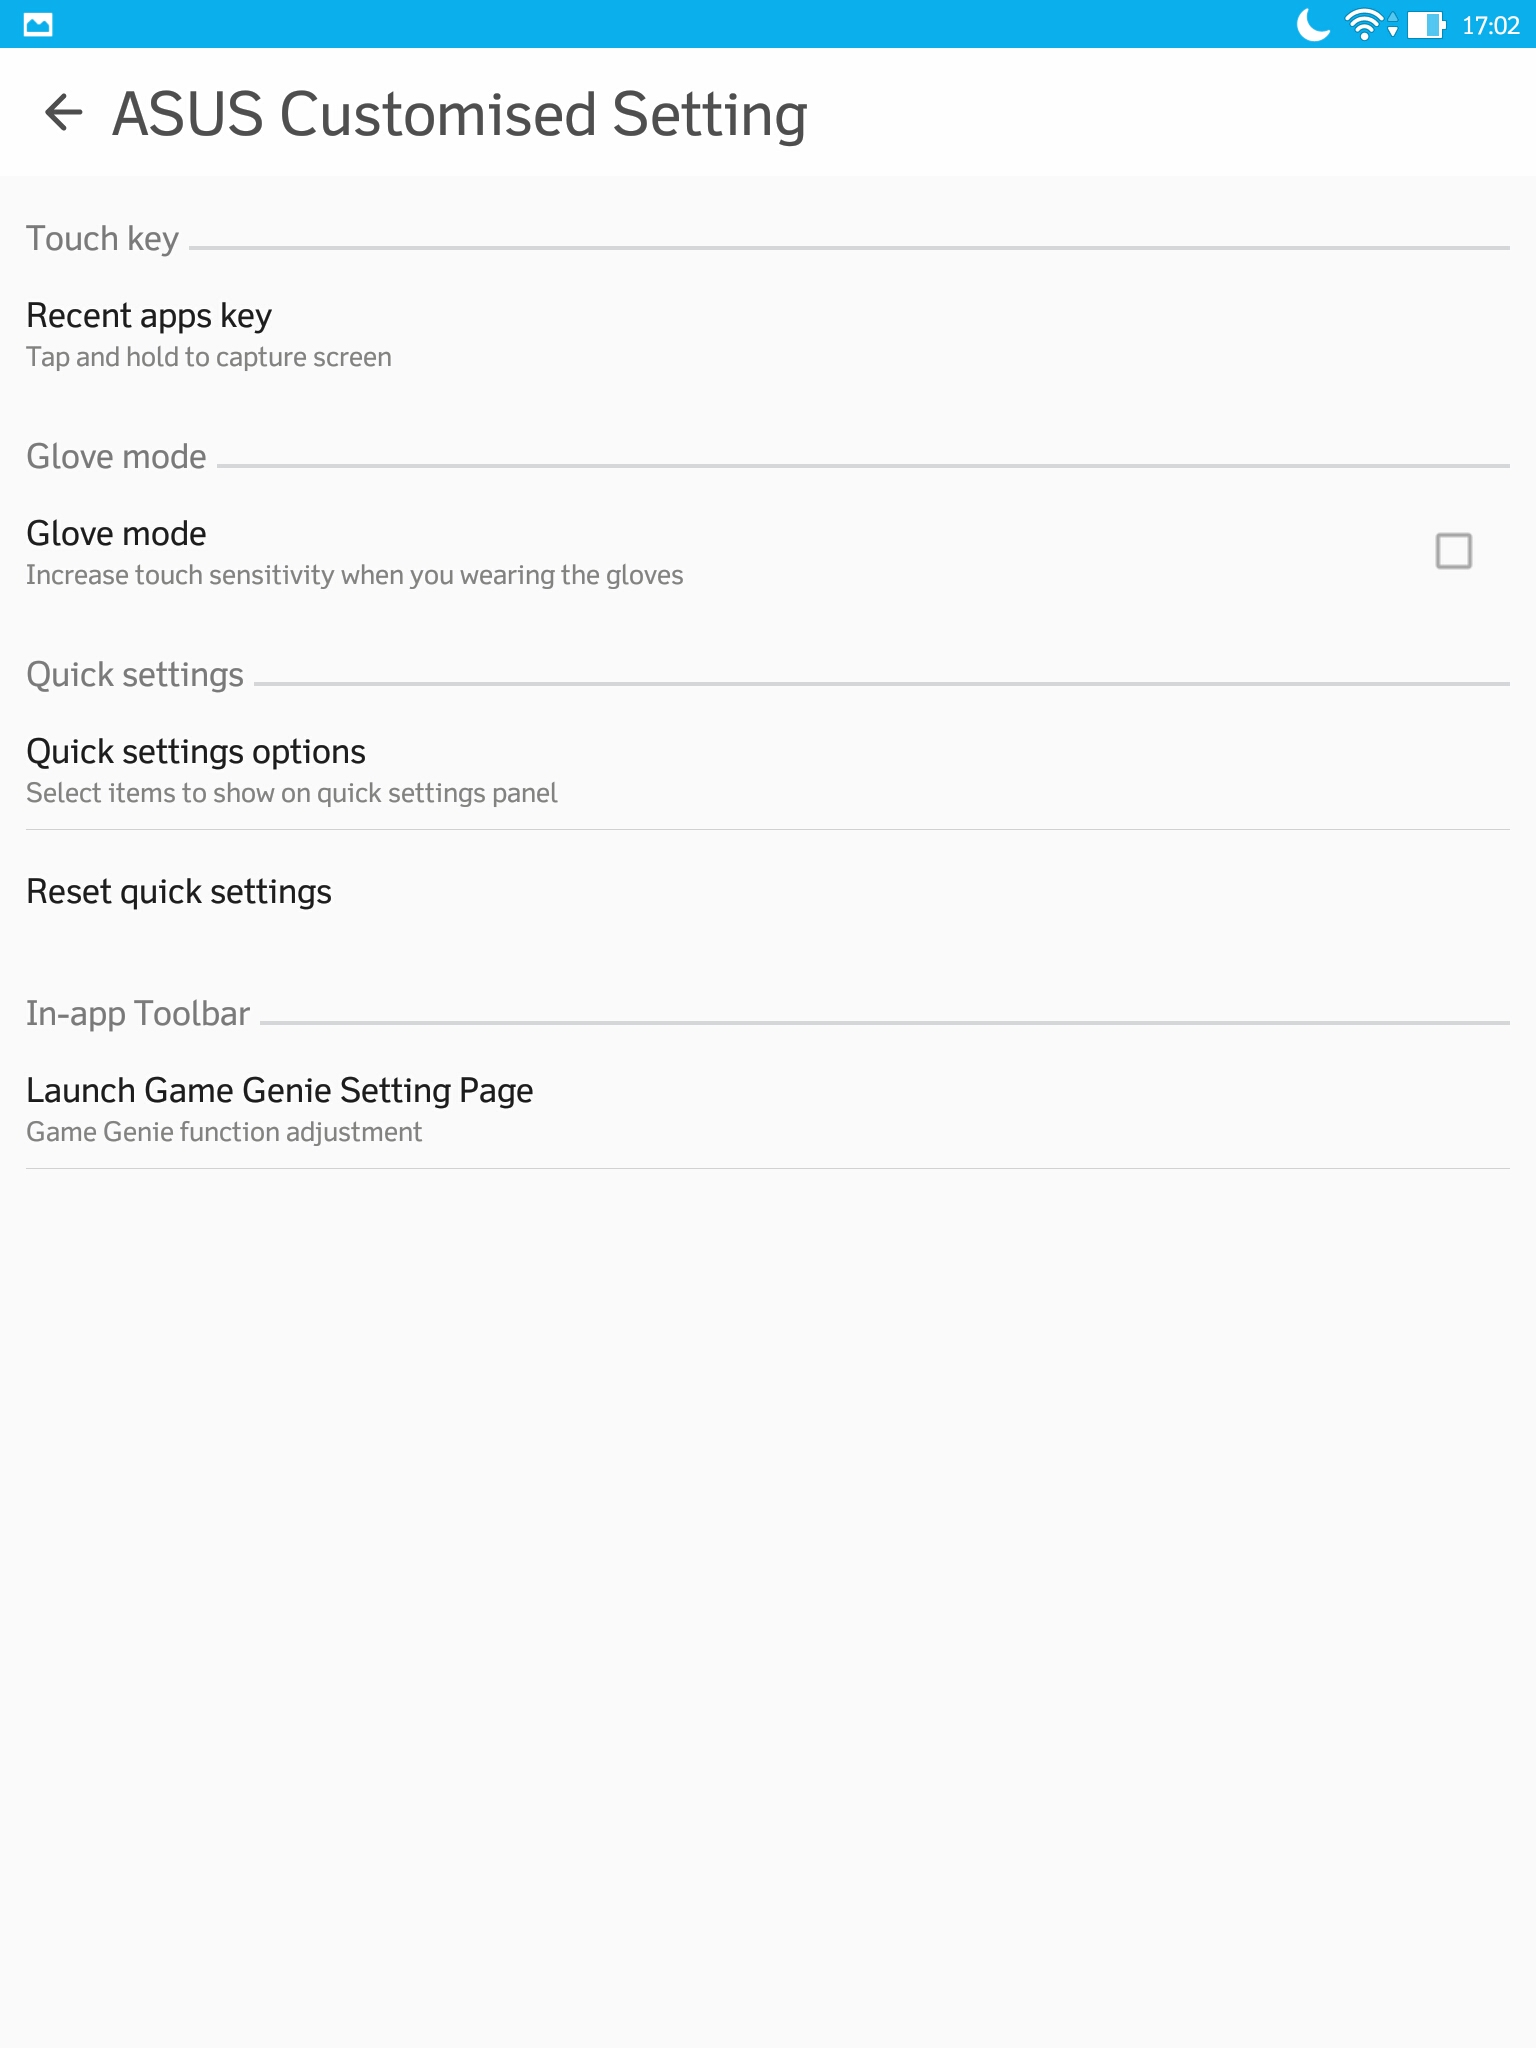
Task: Tap 'Increase touch sensitivity' description text
Action: (355, 575)
